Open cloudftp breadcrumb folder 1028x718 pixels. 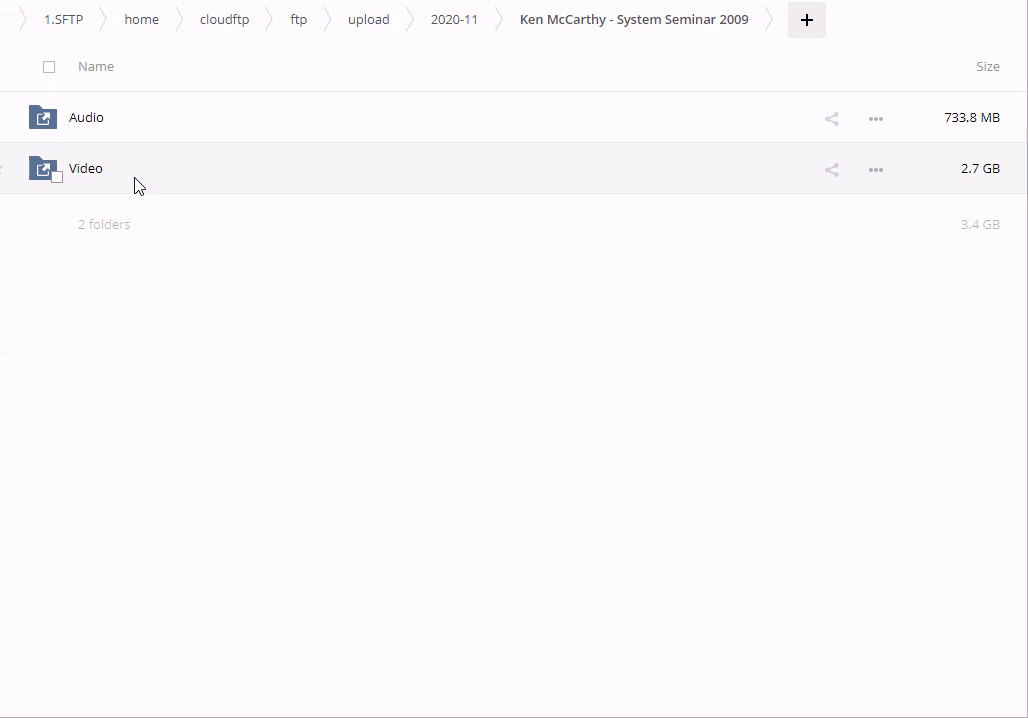click(224, 20)
